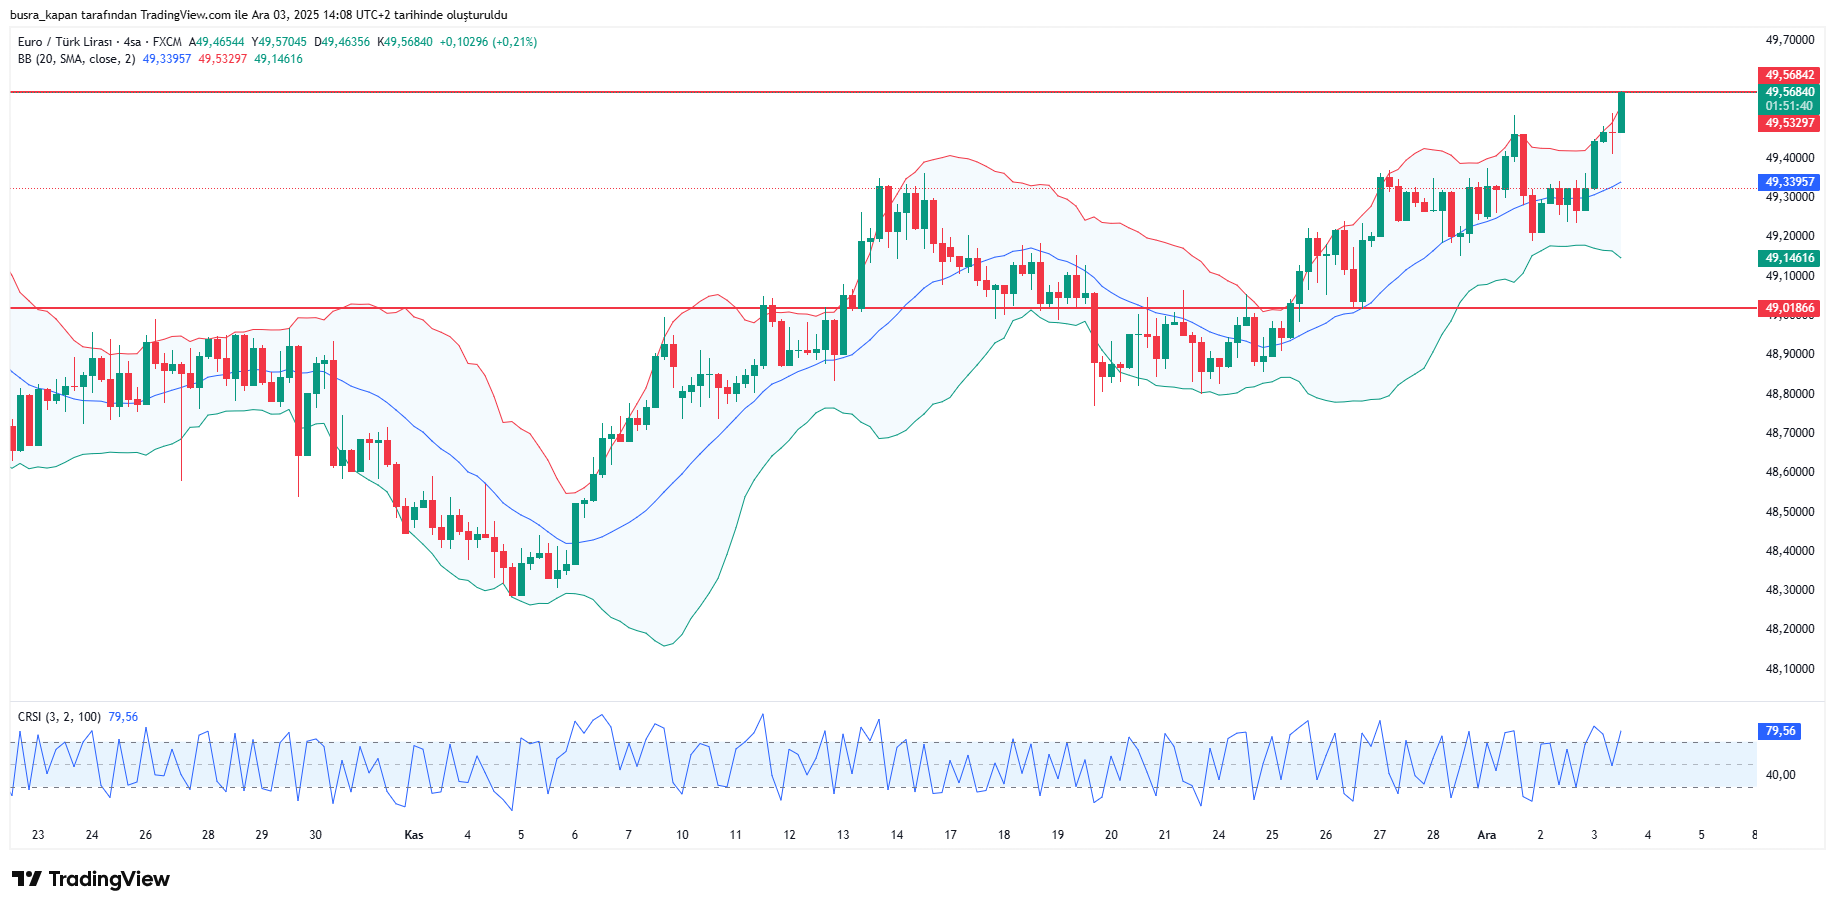Image resolution: width=1835 pixels, height=909 pixels.
Task: Click the green current price label with countdown
Action: (1788, 99)
